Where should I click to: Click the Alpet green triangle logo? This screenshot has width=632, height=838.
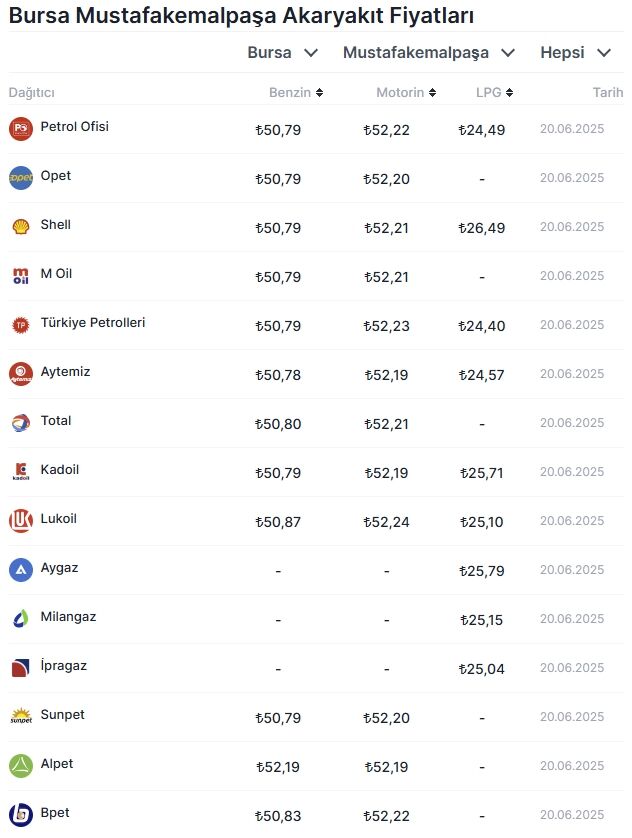21,766
